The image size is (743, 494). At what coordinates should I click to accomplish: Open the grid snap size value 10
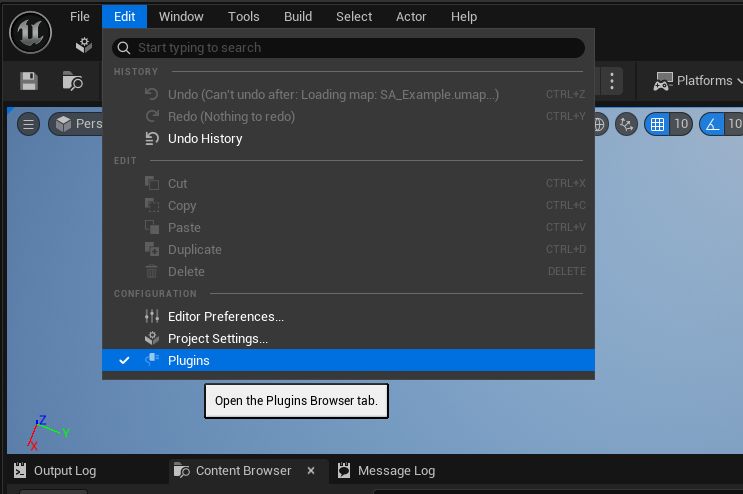[681, 124]
